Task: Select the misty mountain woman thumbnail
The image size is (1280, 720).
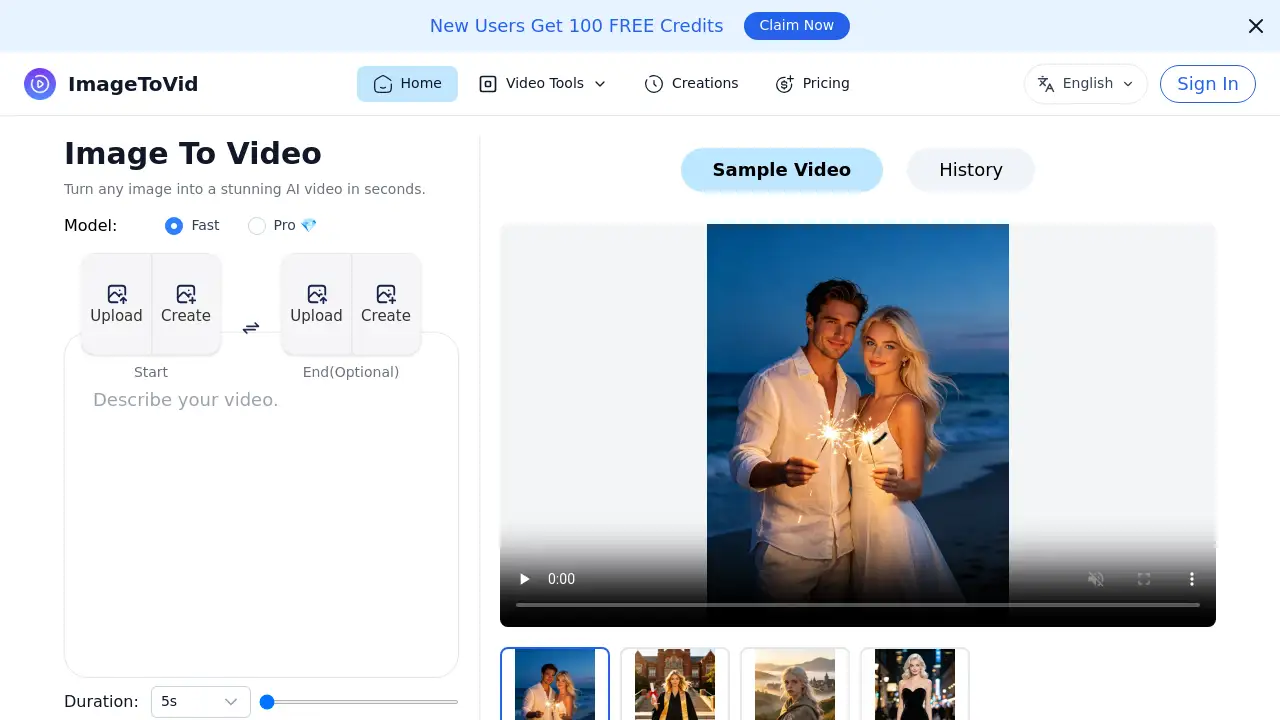Action: 795,685
